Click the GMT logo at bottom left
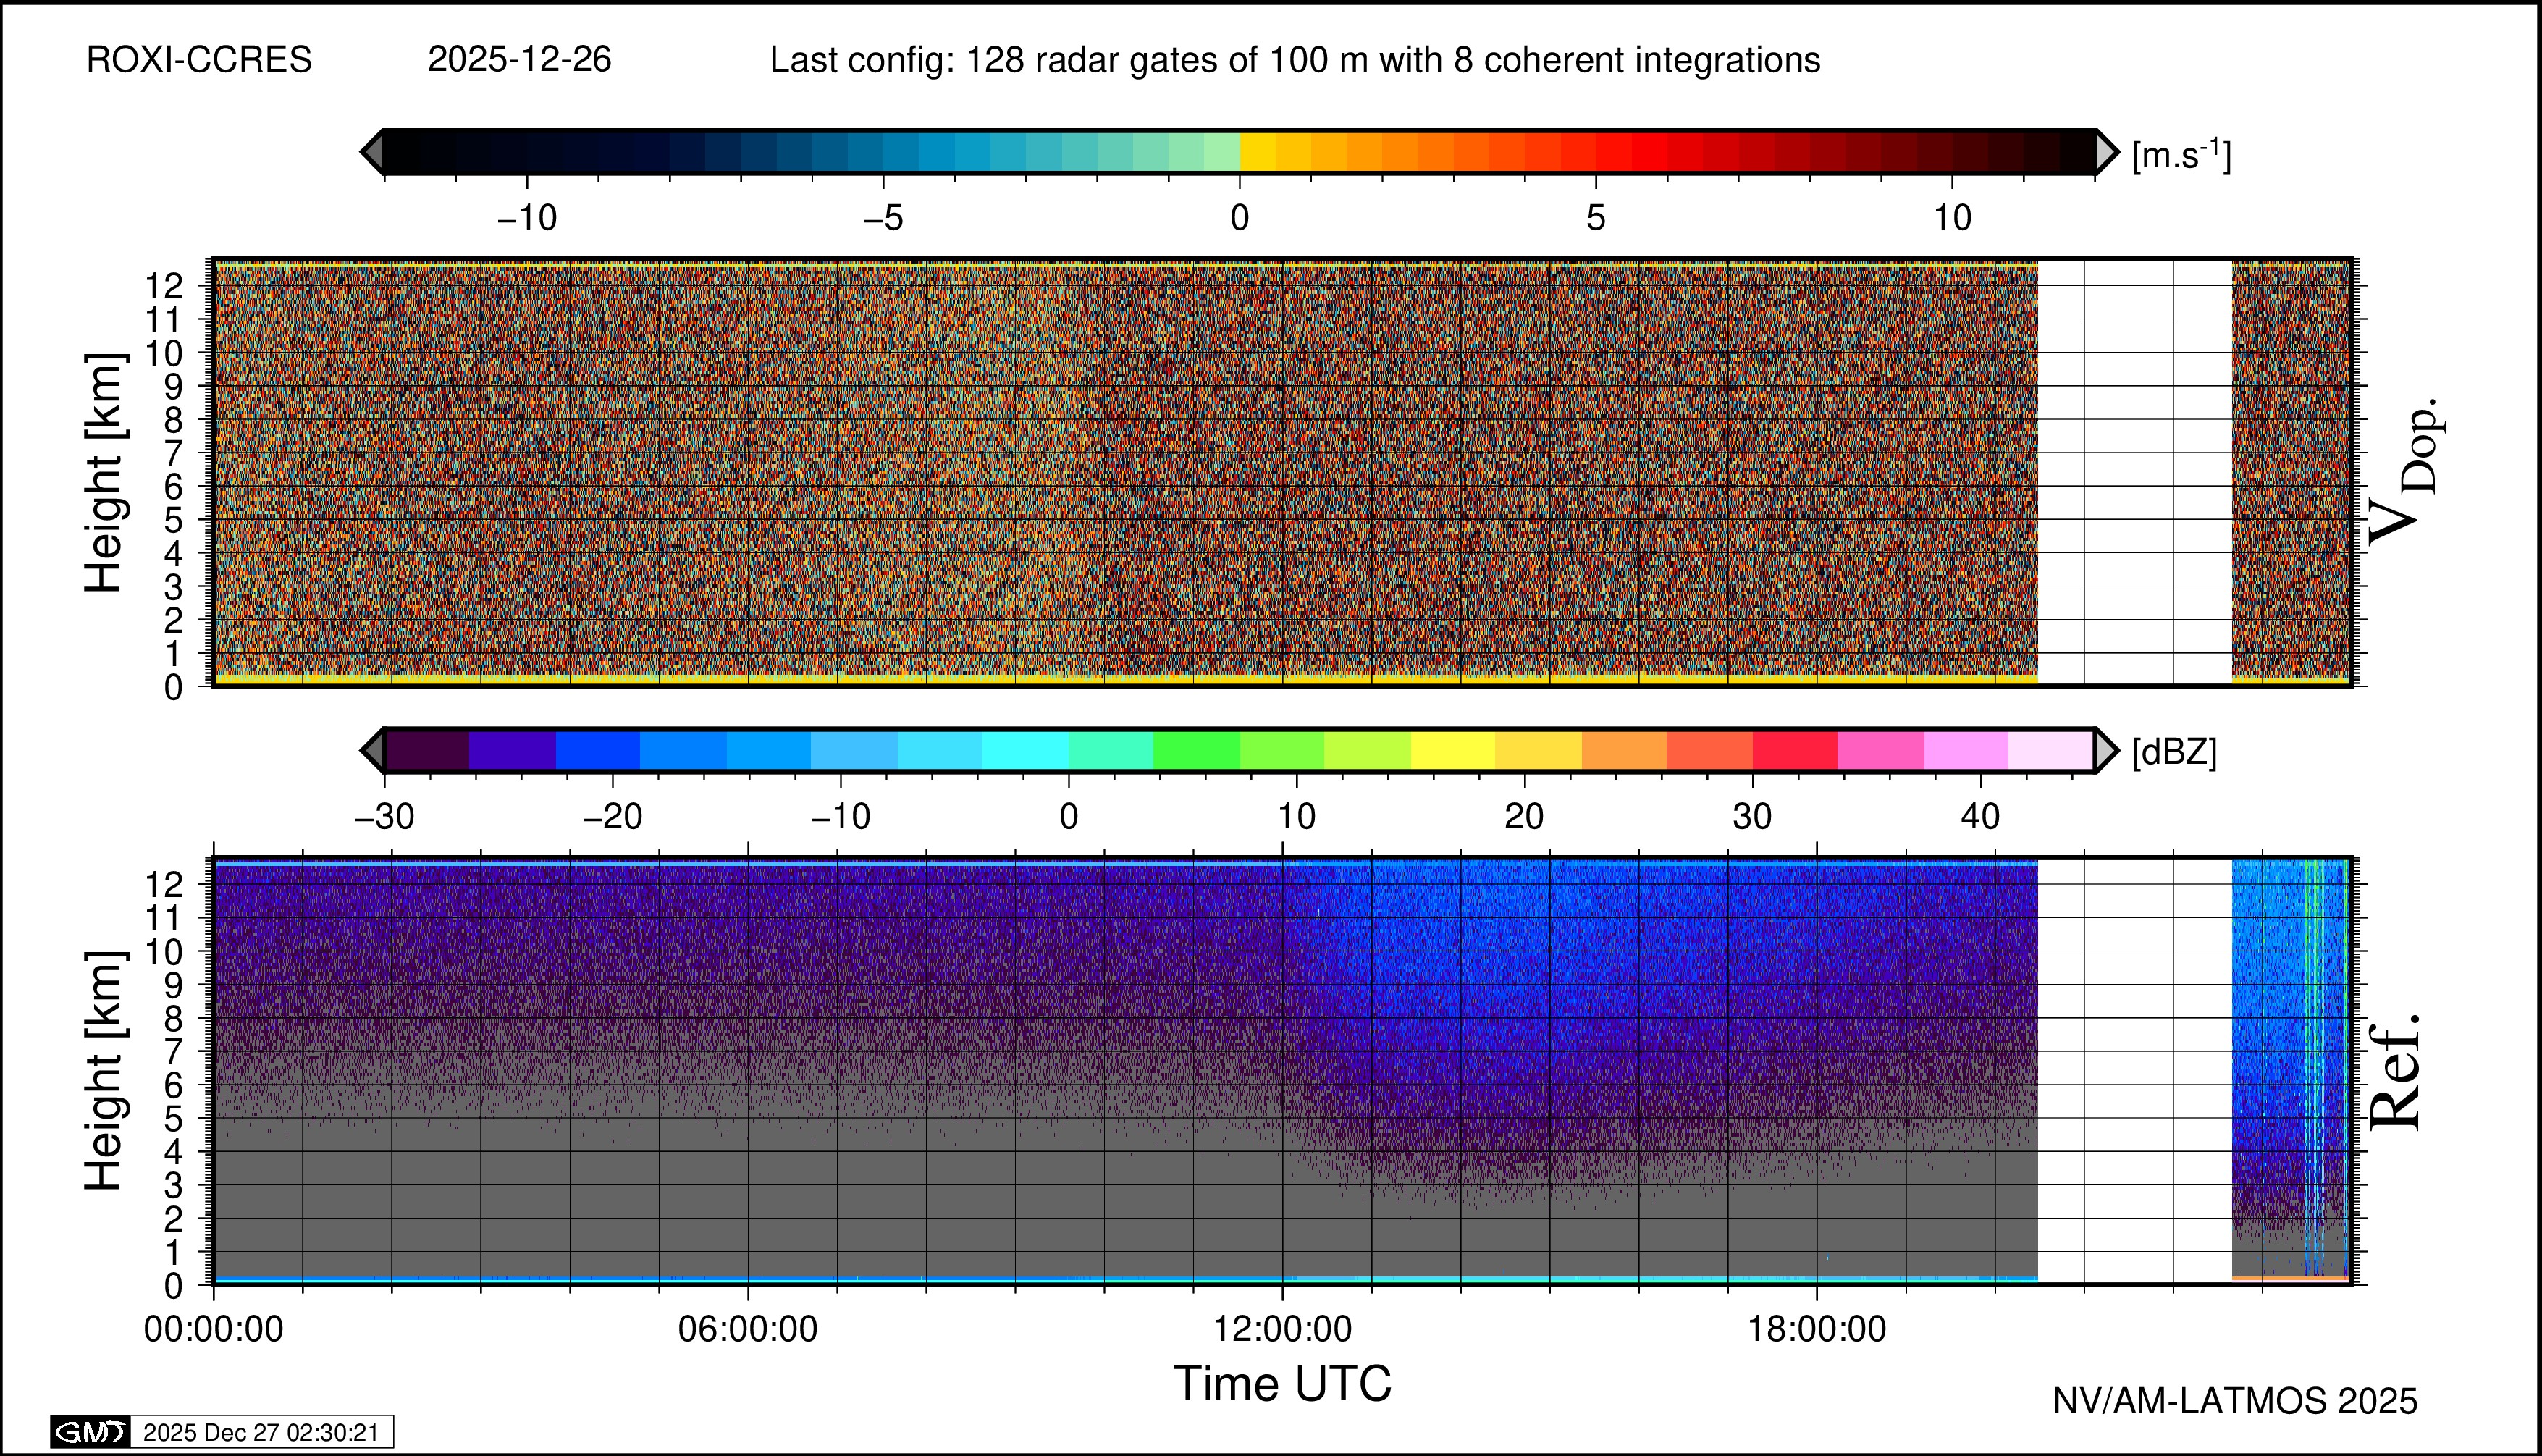The width and height of the screenshot is (2542, 1456). [90, 1432]
